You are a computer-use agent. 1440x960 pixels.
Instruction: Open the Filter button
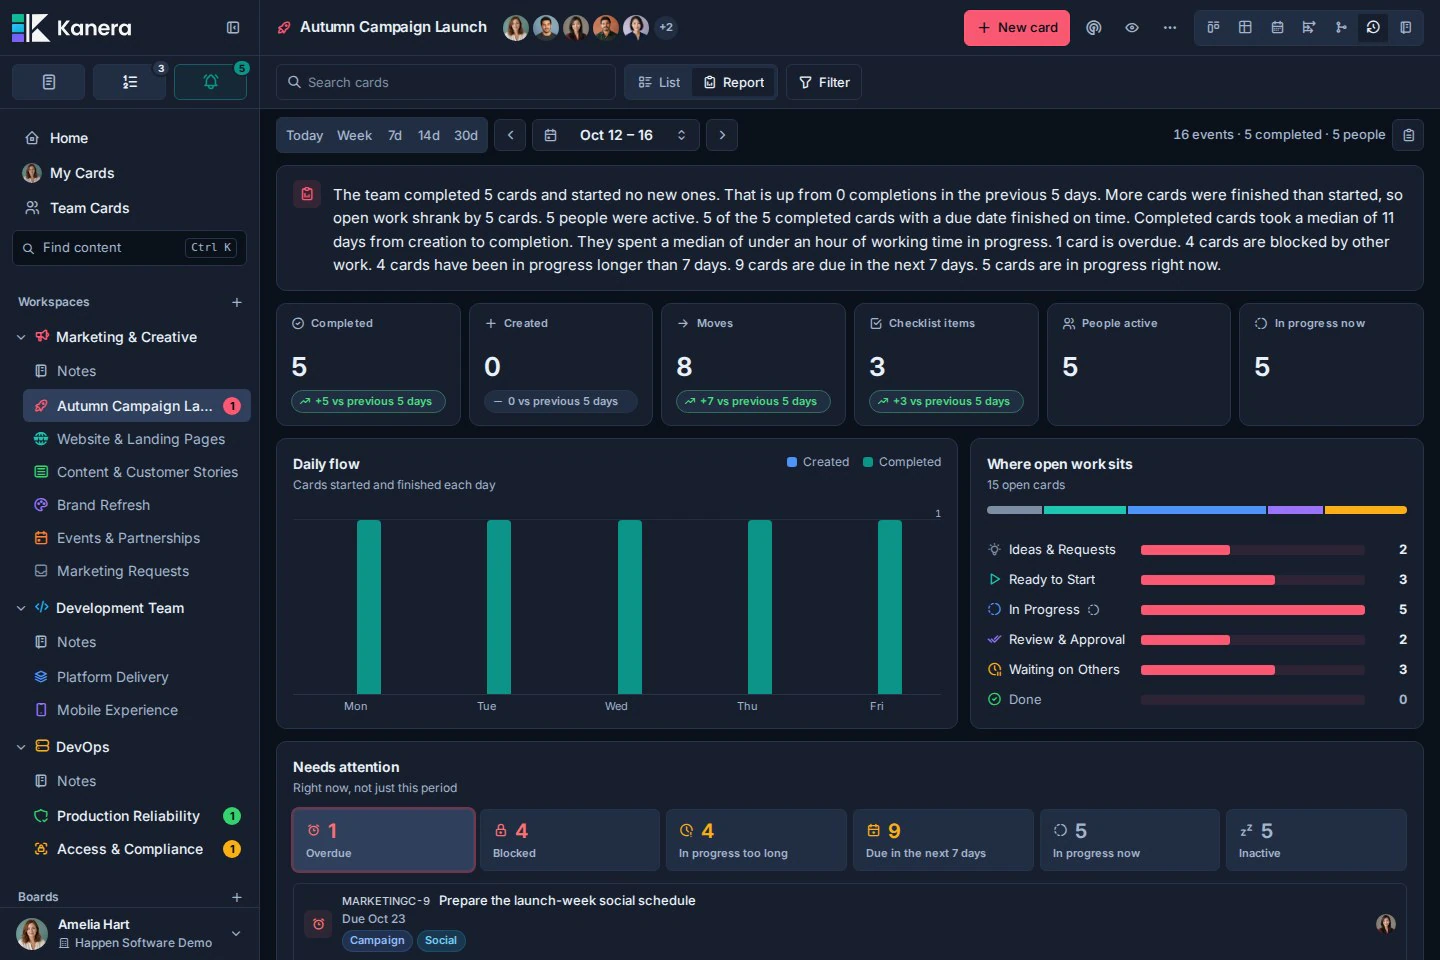(824, 82)
